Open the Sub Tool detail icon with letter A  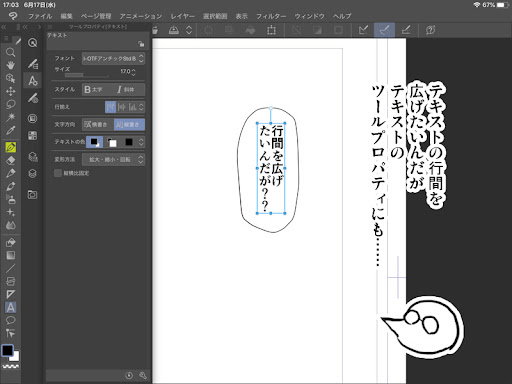point(32,81)
